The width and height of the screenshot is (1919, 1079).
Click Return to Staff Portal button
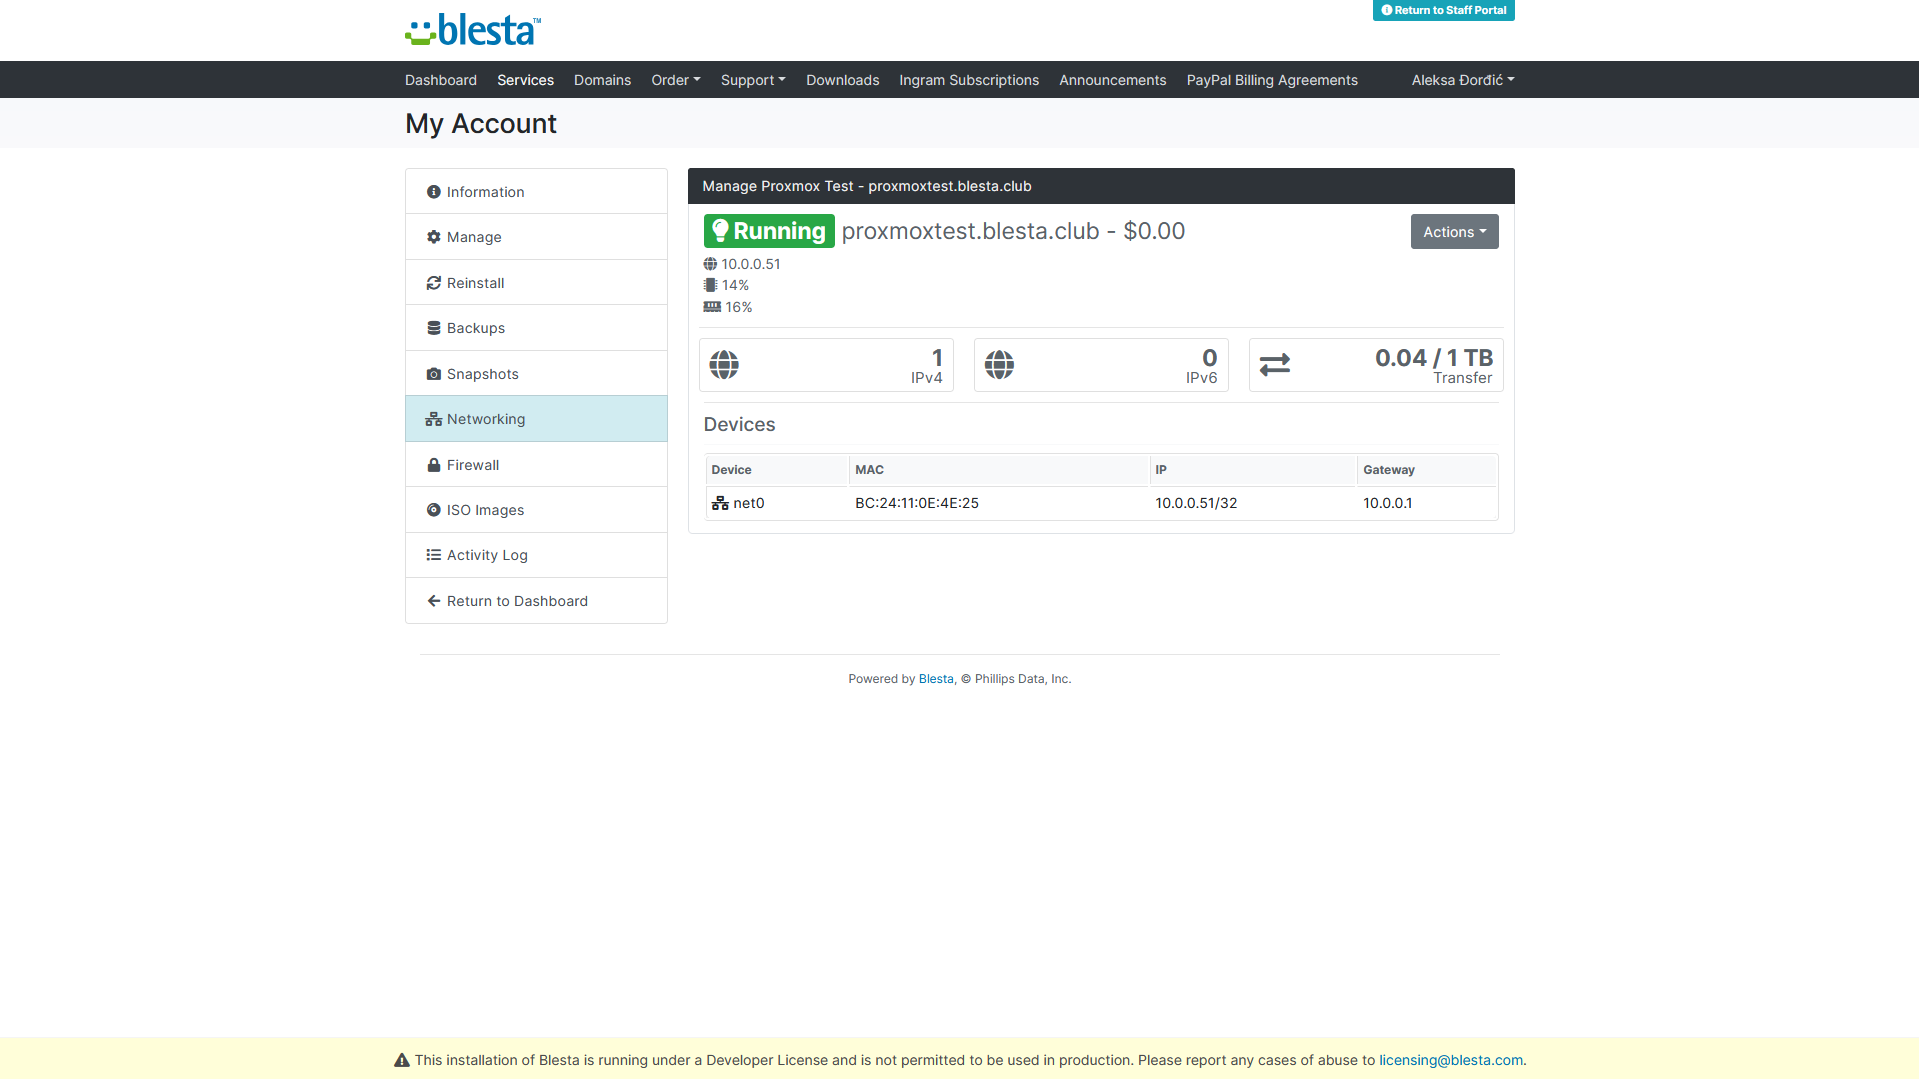1443,10
